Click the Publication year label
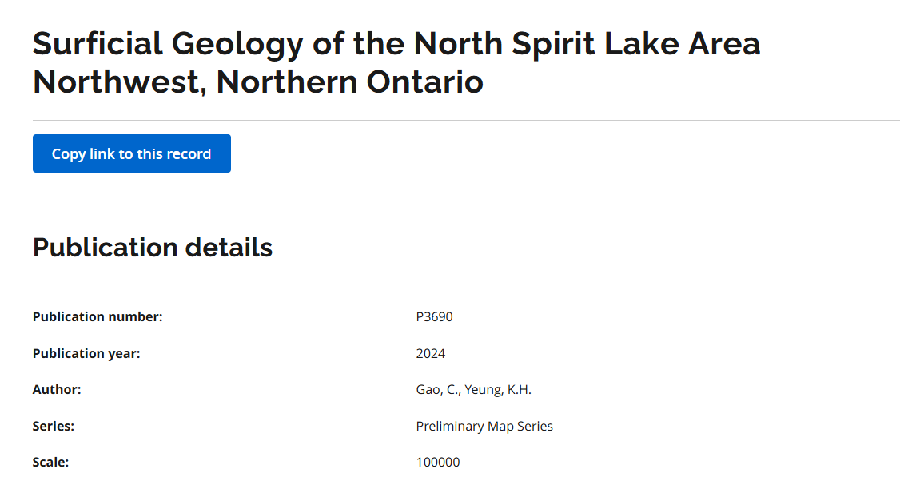 coord(86,353)
